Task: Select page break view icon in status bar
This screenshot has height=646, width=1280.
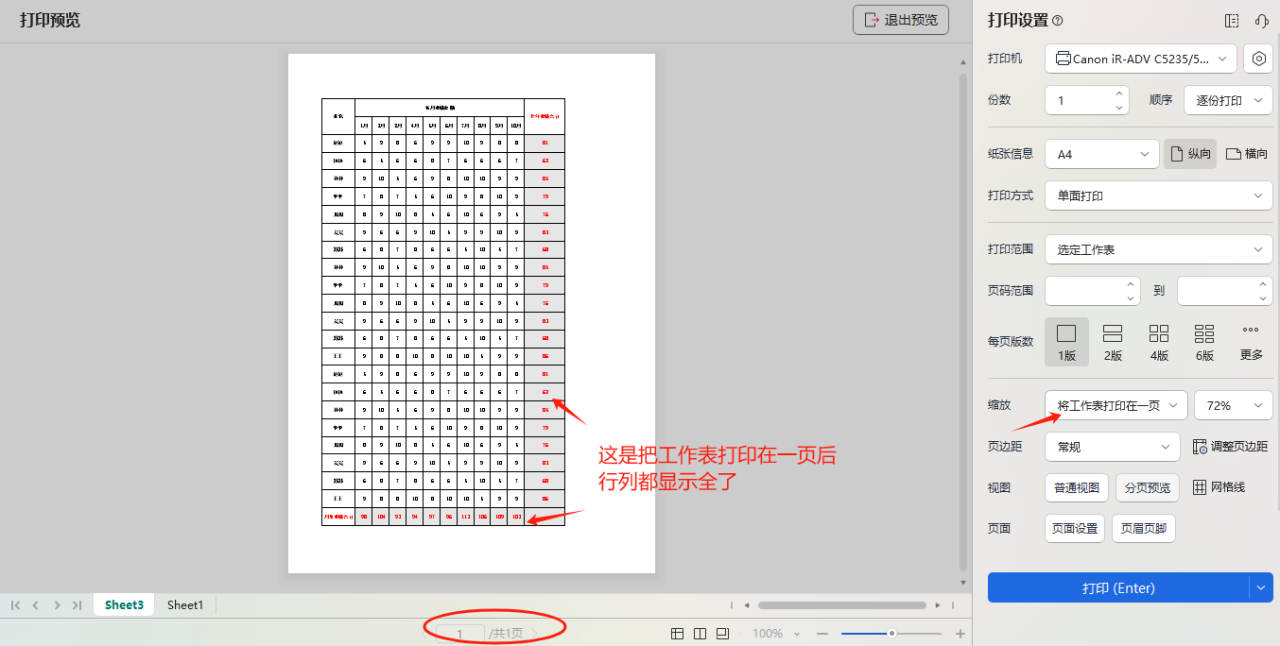Action: (723, 633)
